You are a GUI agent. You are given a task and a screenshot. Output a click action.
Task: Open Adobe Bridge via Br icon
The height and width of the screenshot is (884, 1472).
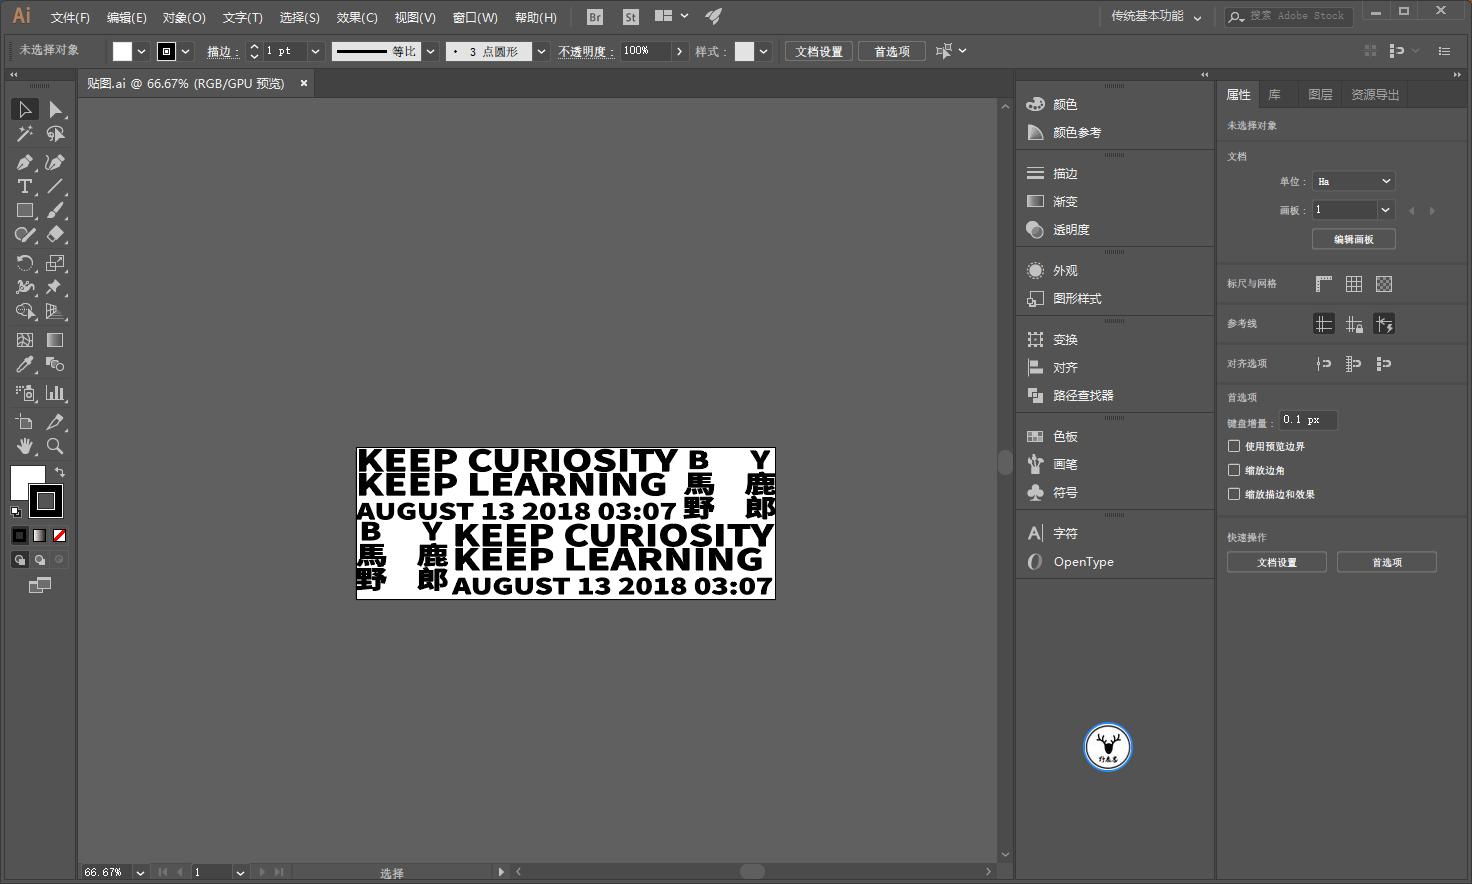click(x=595, y=17)
